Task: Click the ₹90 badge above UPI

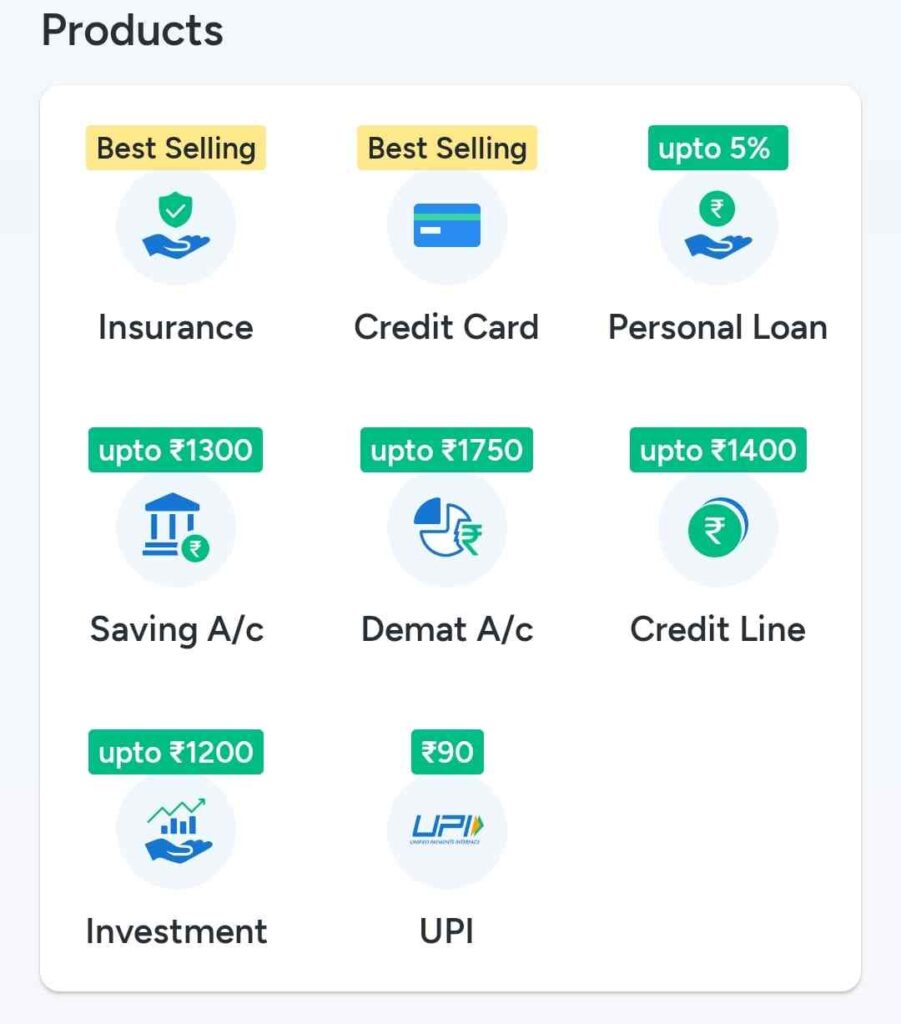Action: tap(447, 752)
